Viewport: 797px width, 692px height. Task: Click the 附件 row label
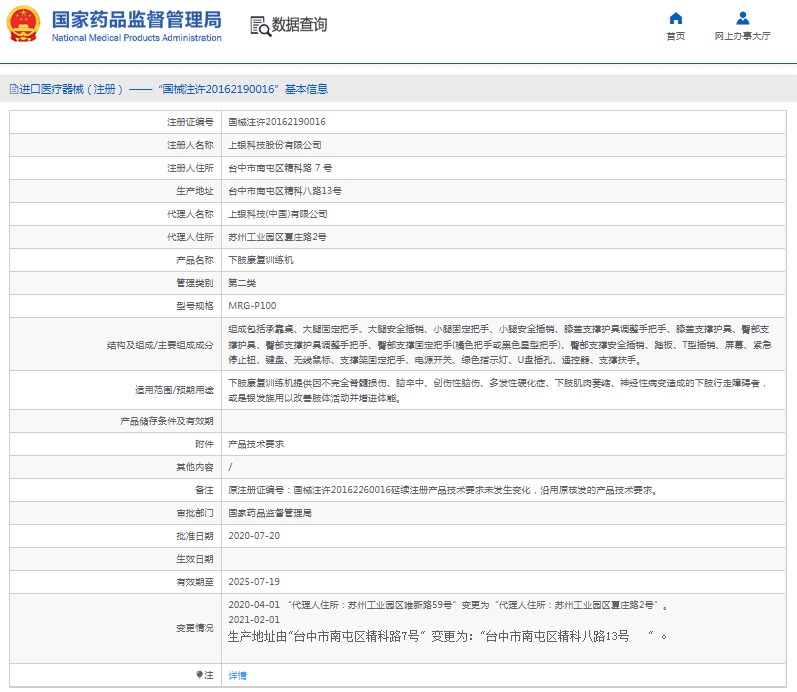pyautogui.click(x=204, y=444)
